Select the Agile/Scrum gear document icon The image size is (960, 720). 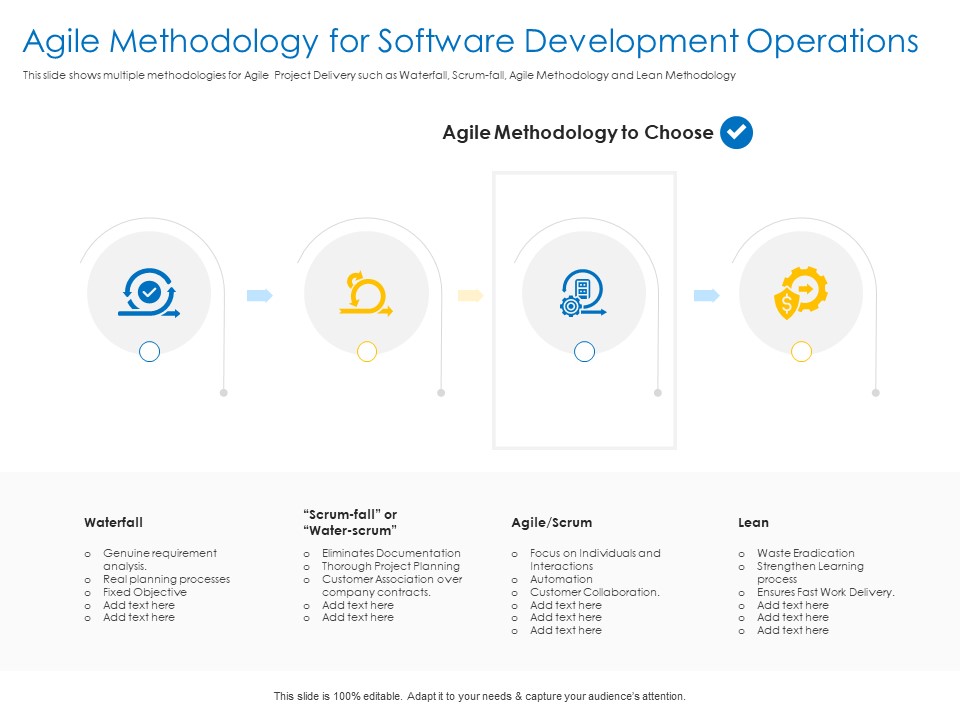click(583, 293)
